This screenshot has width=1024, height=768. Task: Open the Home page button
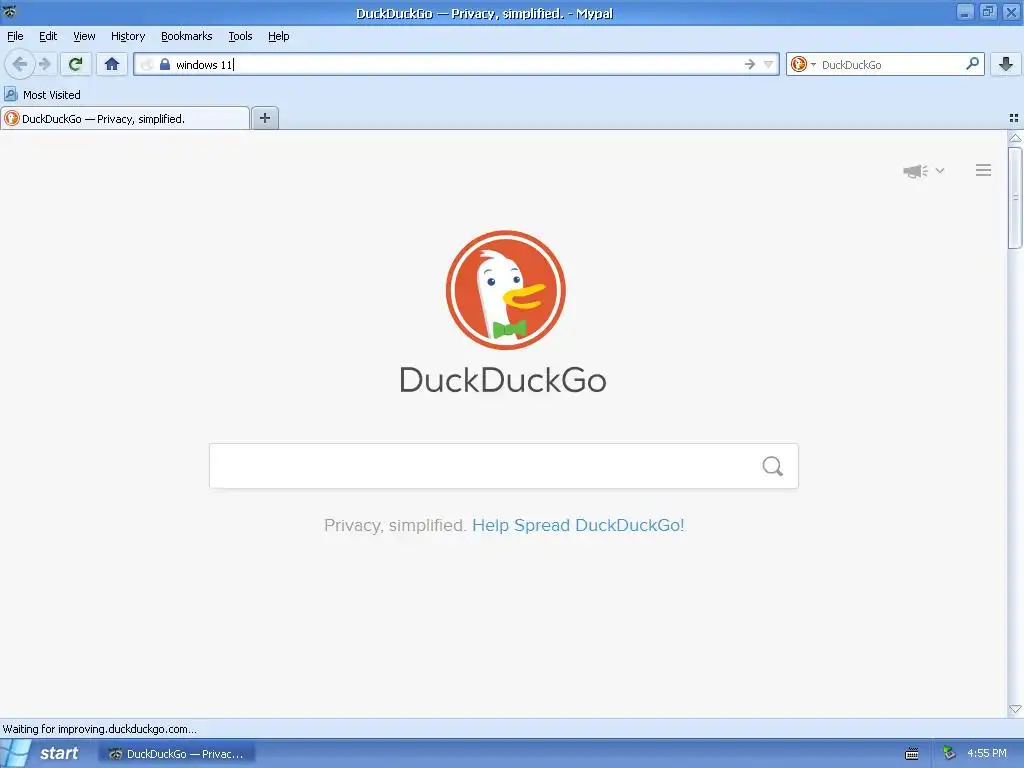(112, 64)
